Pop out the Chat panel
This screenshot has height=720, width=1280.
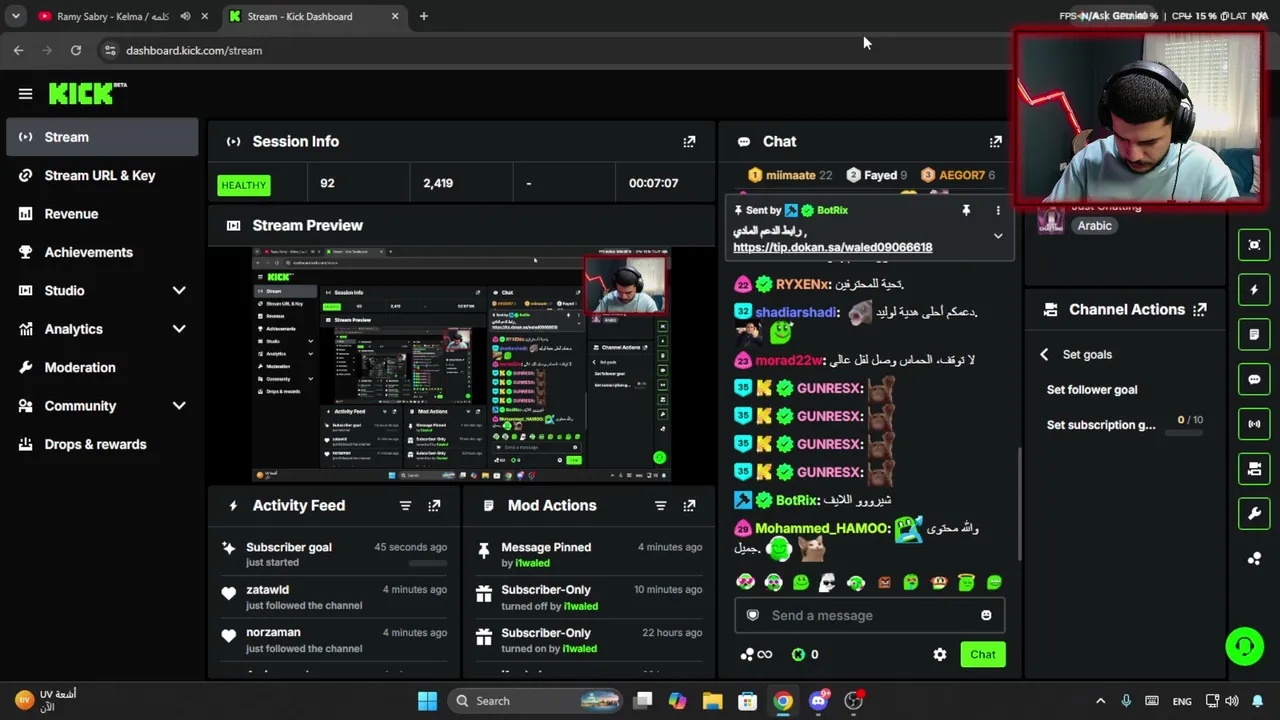coord(995,142)
